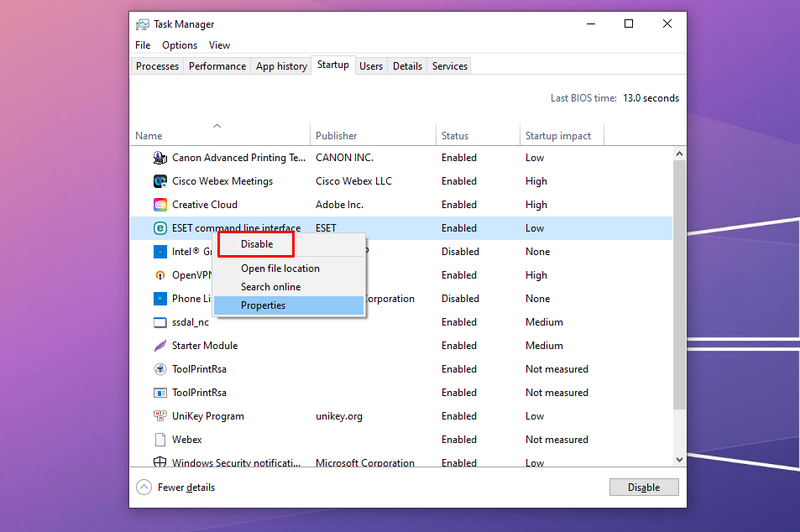Click Not measured in the Webex row

(x=557, y=439)
